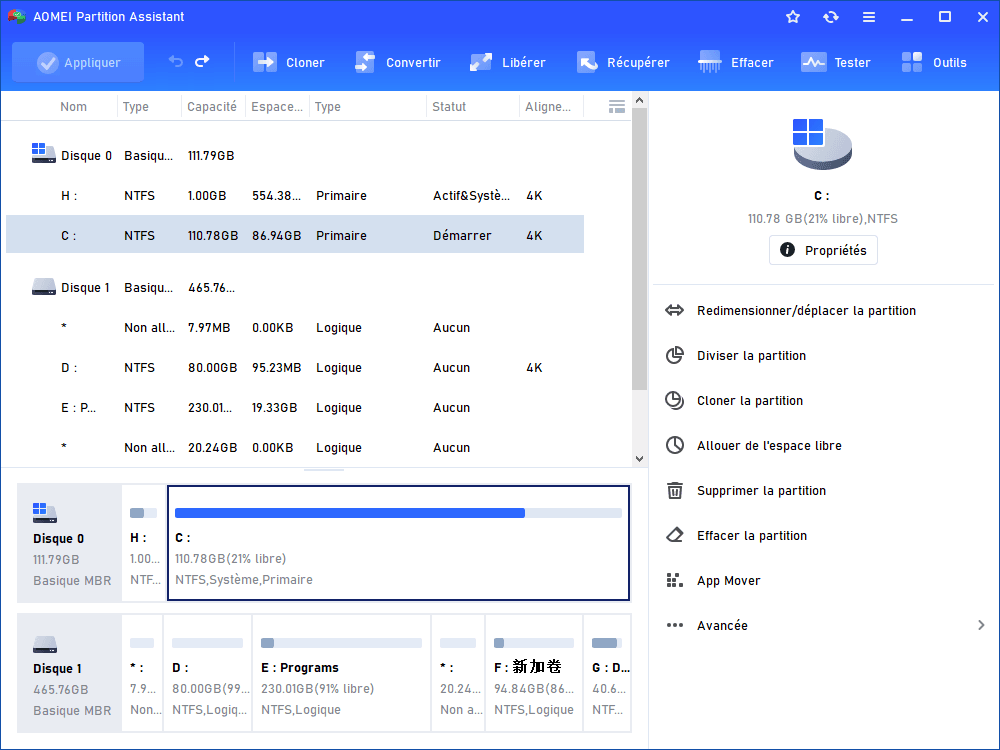
Task: Sort by the Espace... column header
Action: [x=277, y=107]
